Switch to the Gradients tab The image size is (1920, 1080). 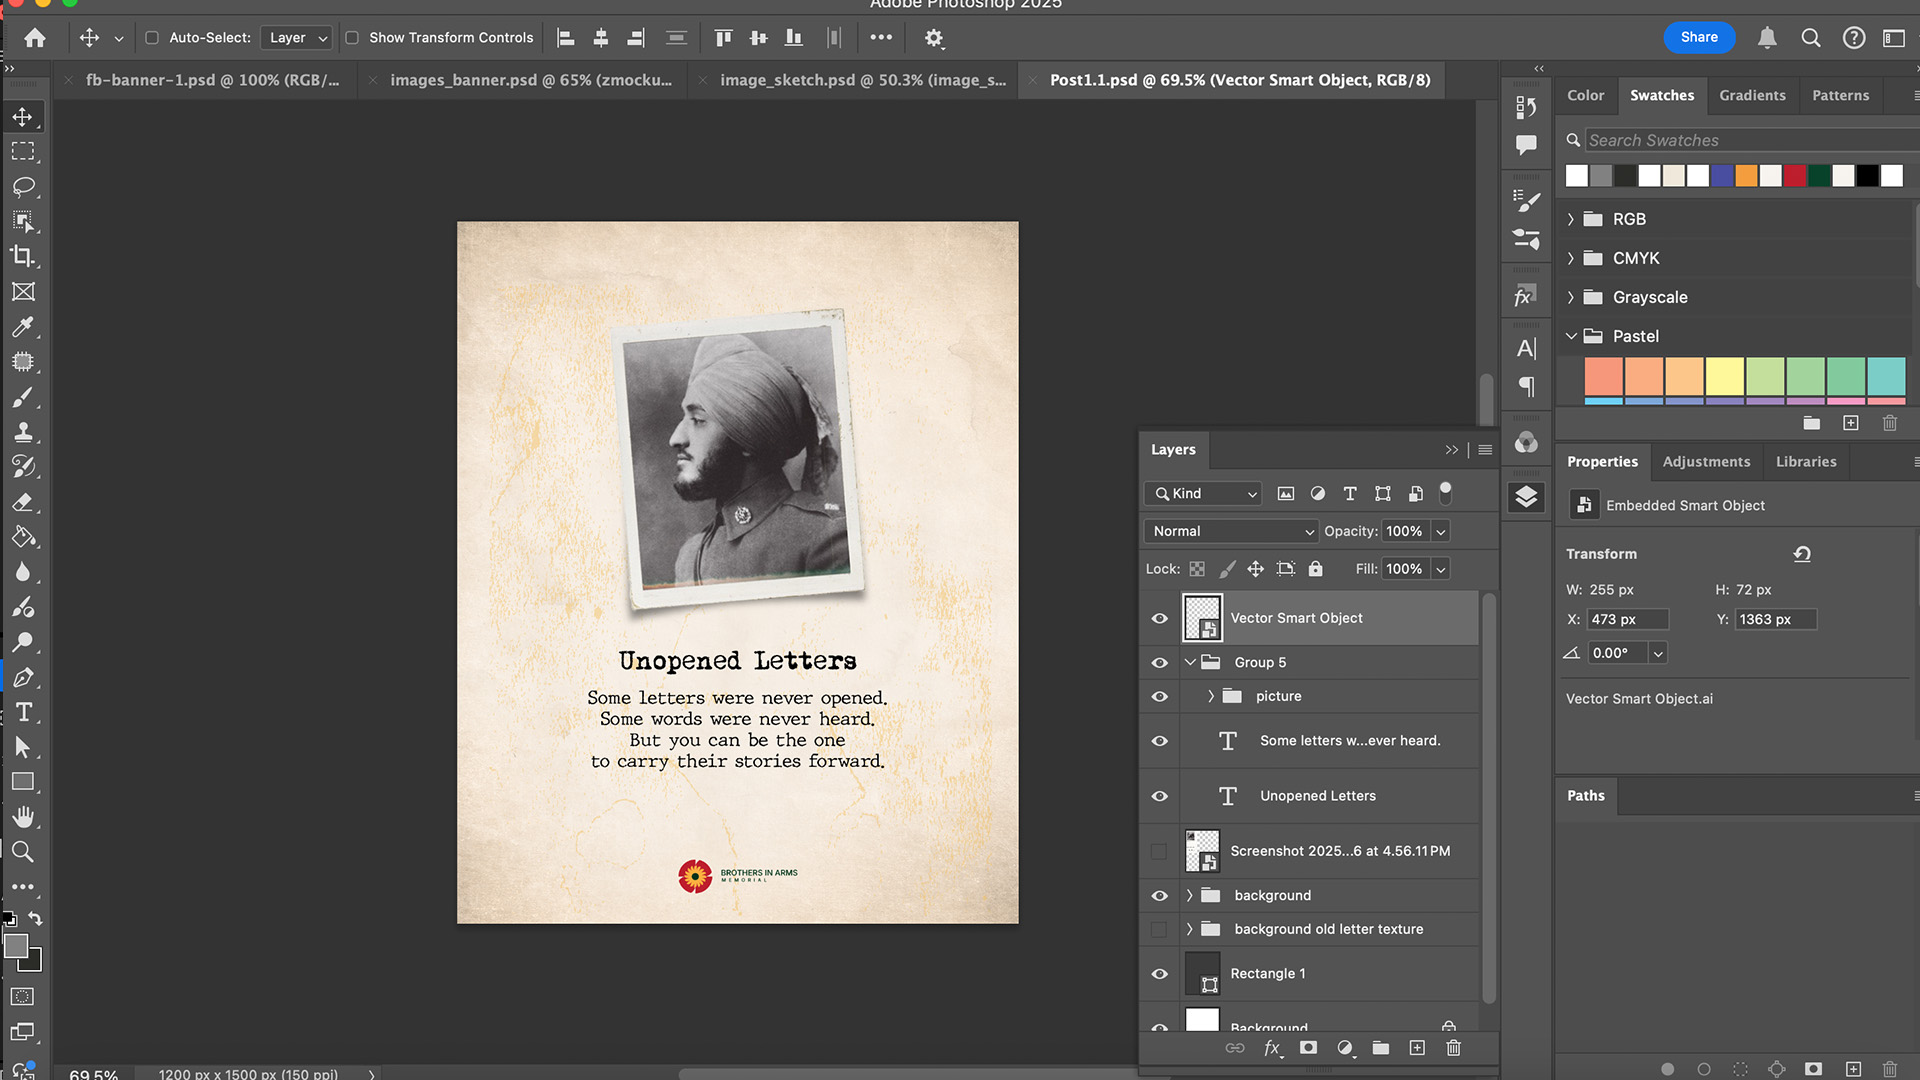coord(1752,95)
